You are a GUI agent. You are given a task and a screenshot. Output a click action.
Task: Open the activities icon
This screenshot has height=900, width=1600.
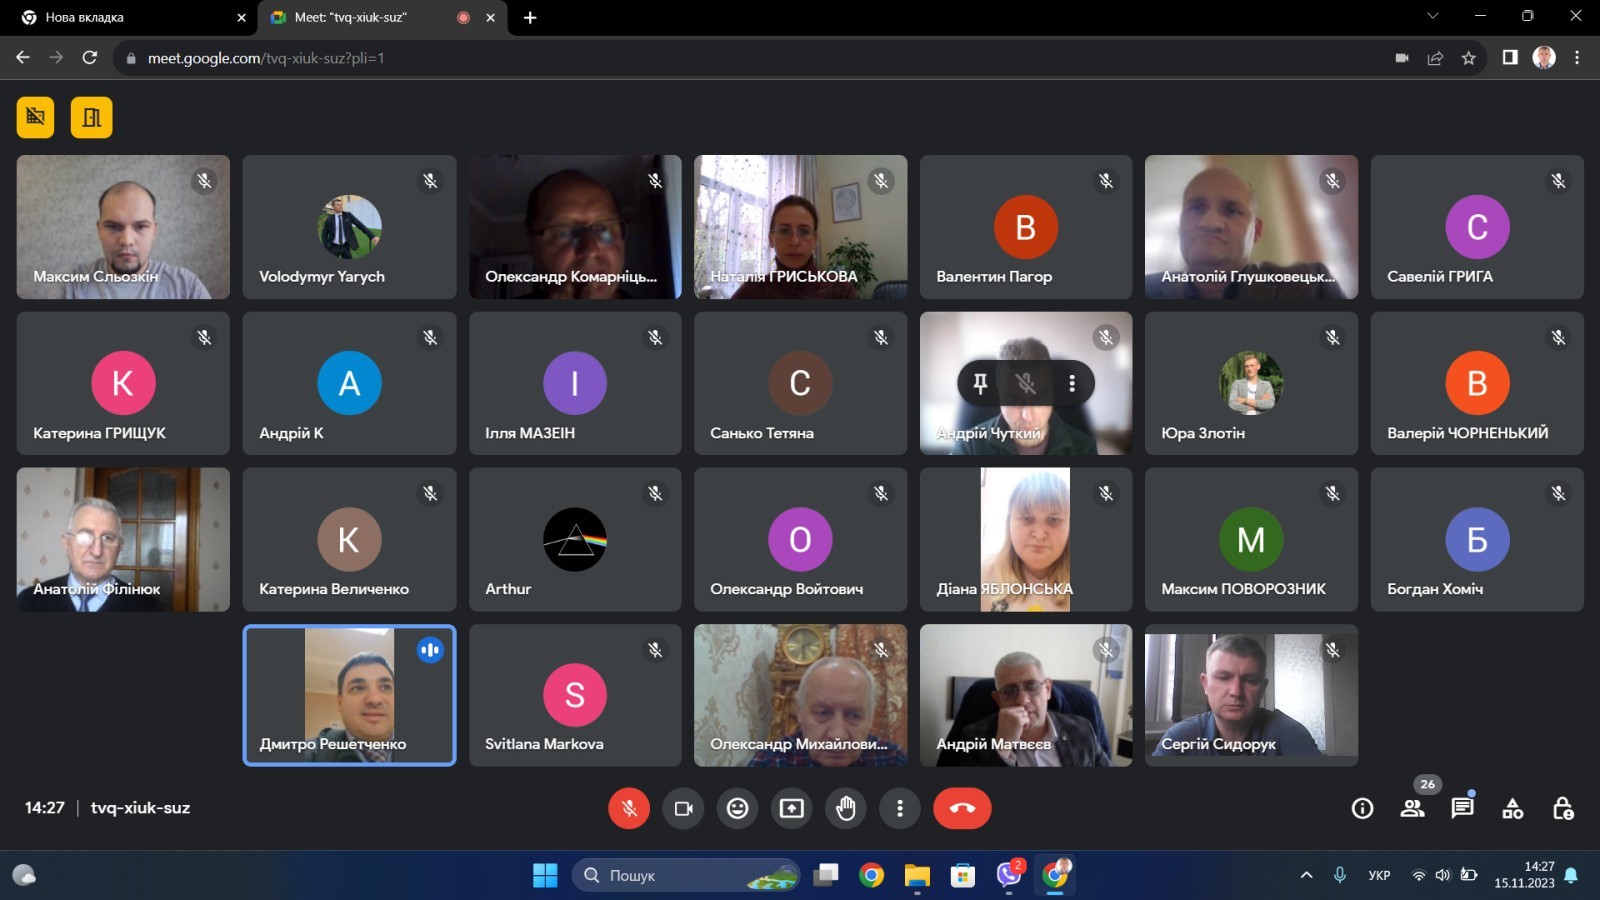tap(1512, 808)
